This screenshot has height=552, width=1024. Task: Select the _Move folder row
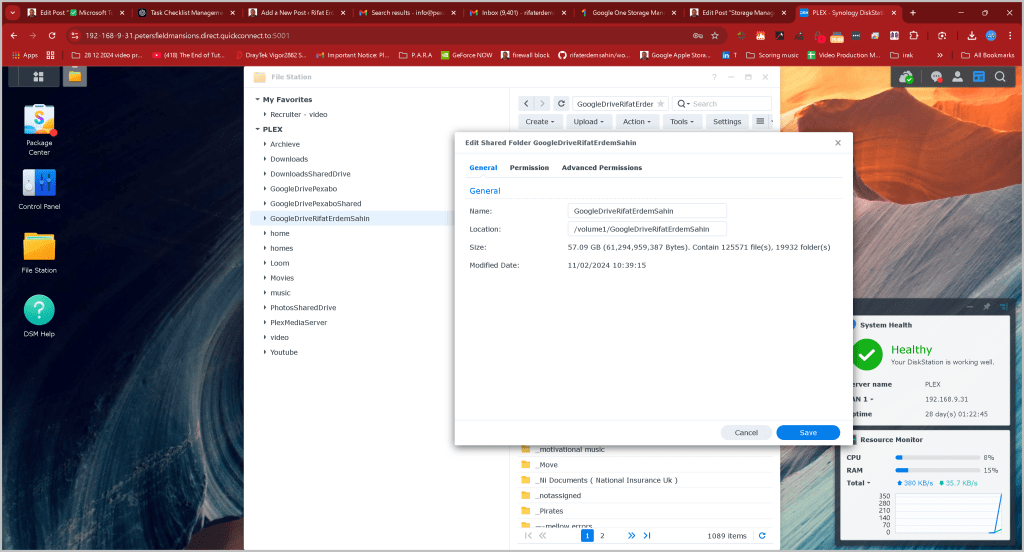click(x=646, y=464)
